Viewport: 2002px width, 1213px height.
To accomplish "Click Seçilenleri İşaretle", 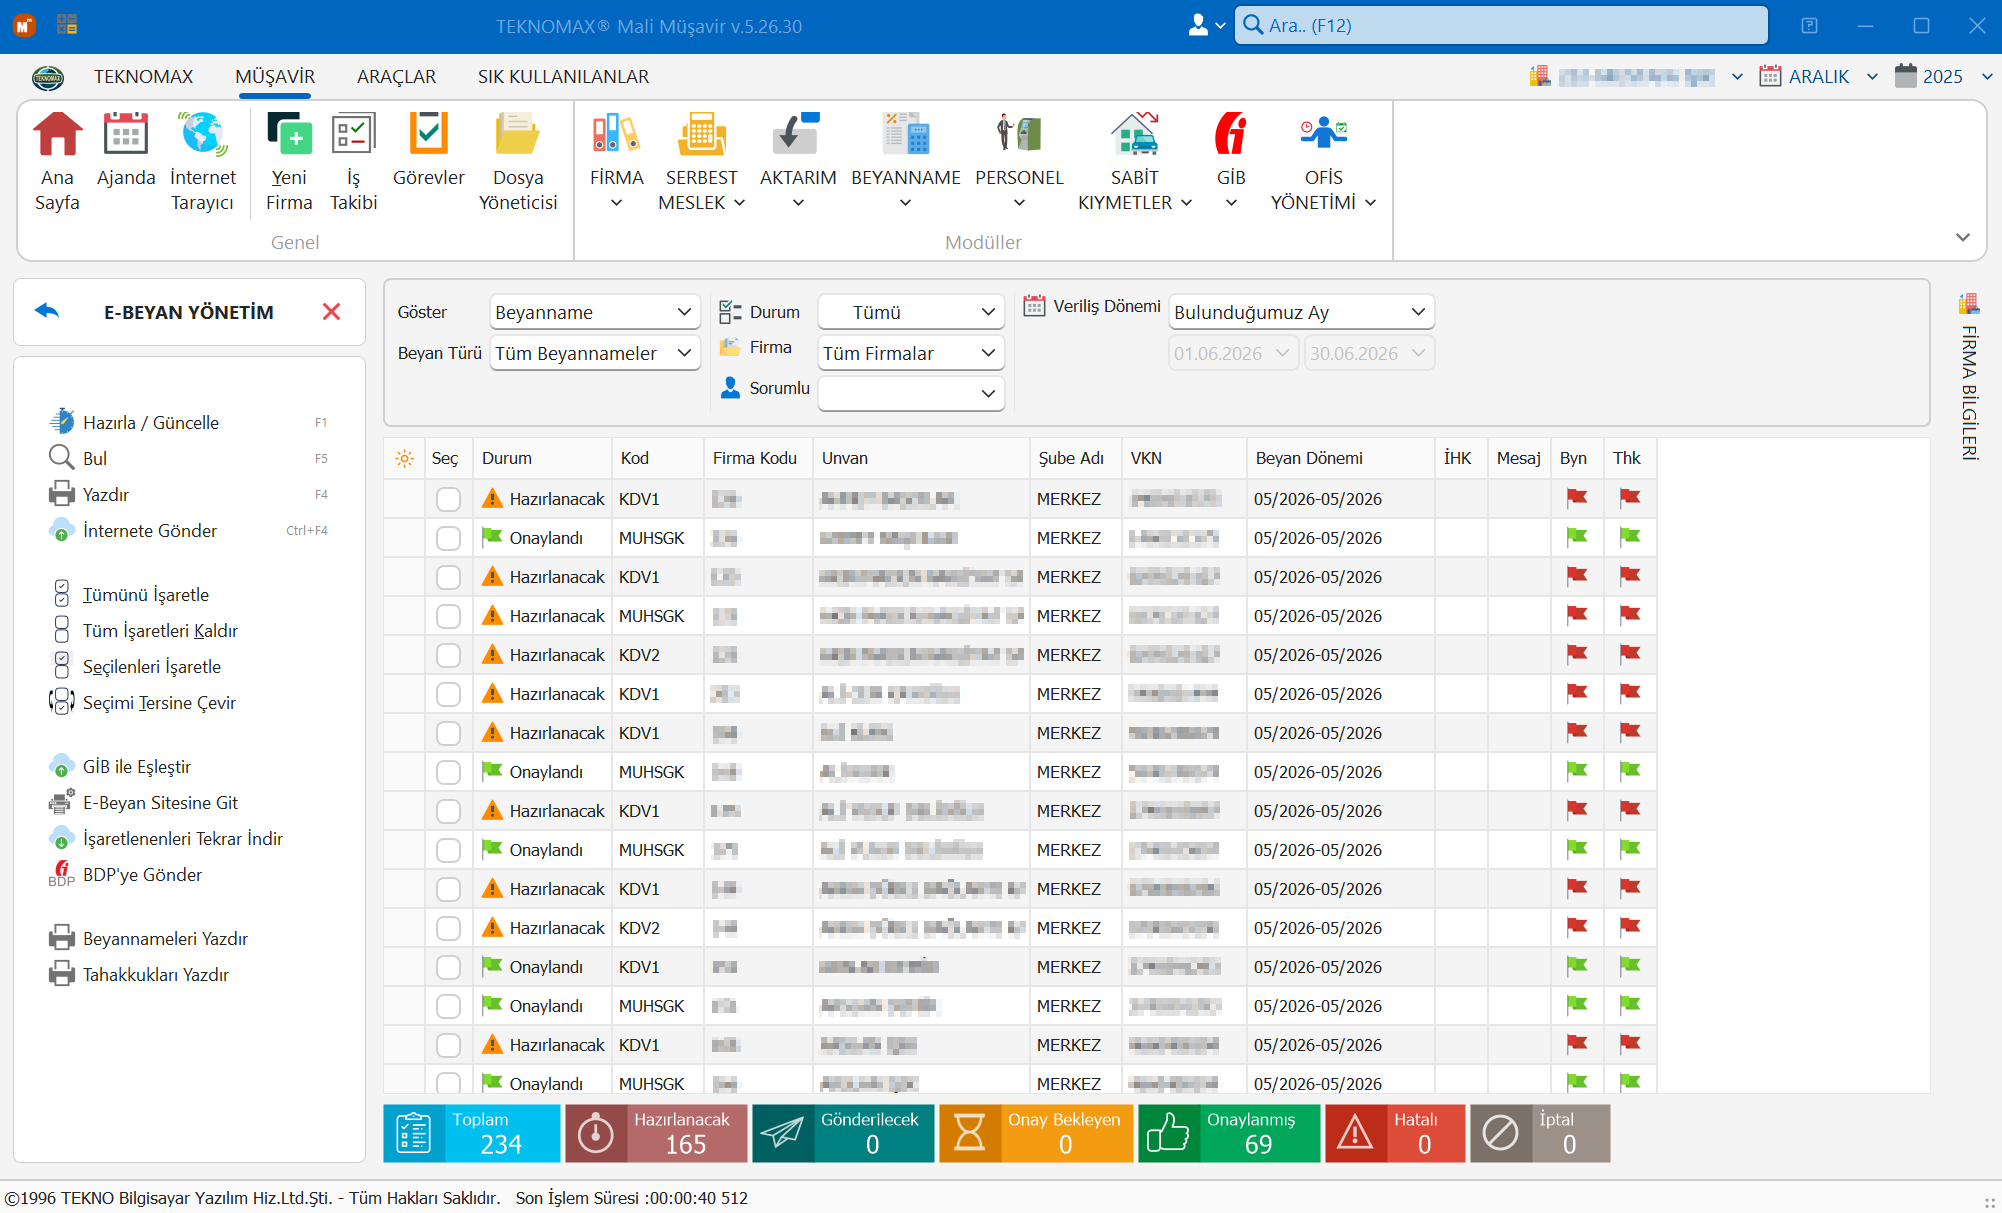I will [x=136, y=666].
